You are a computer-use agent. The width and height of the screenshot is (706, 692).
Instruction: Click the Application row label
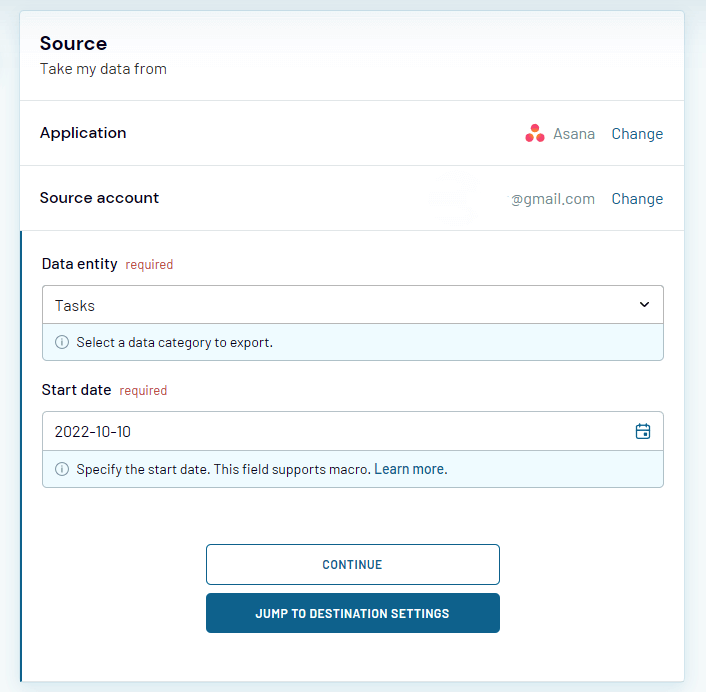coord(83,133)
